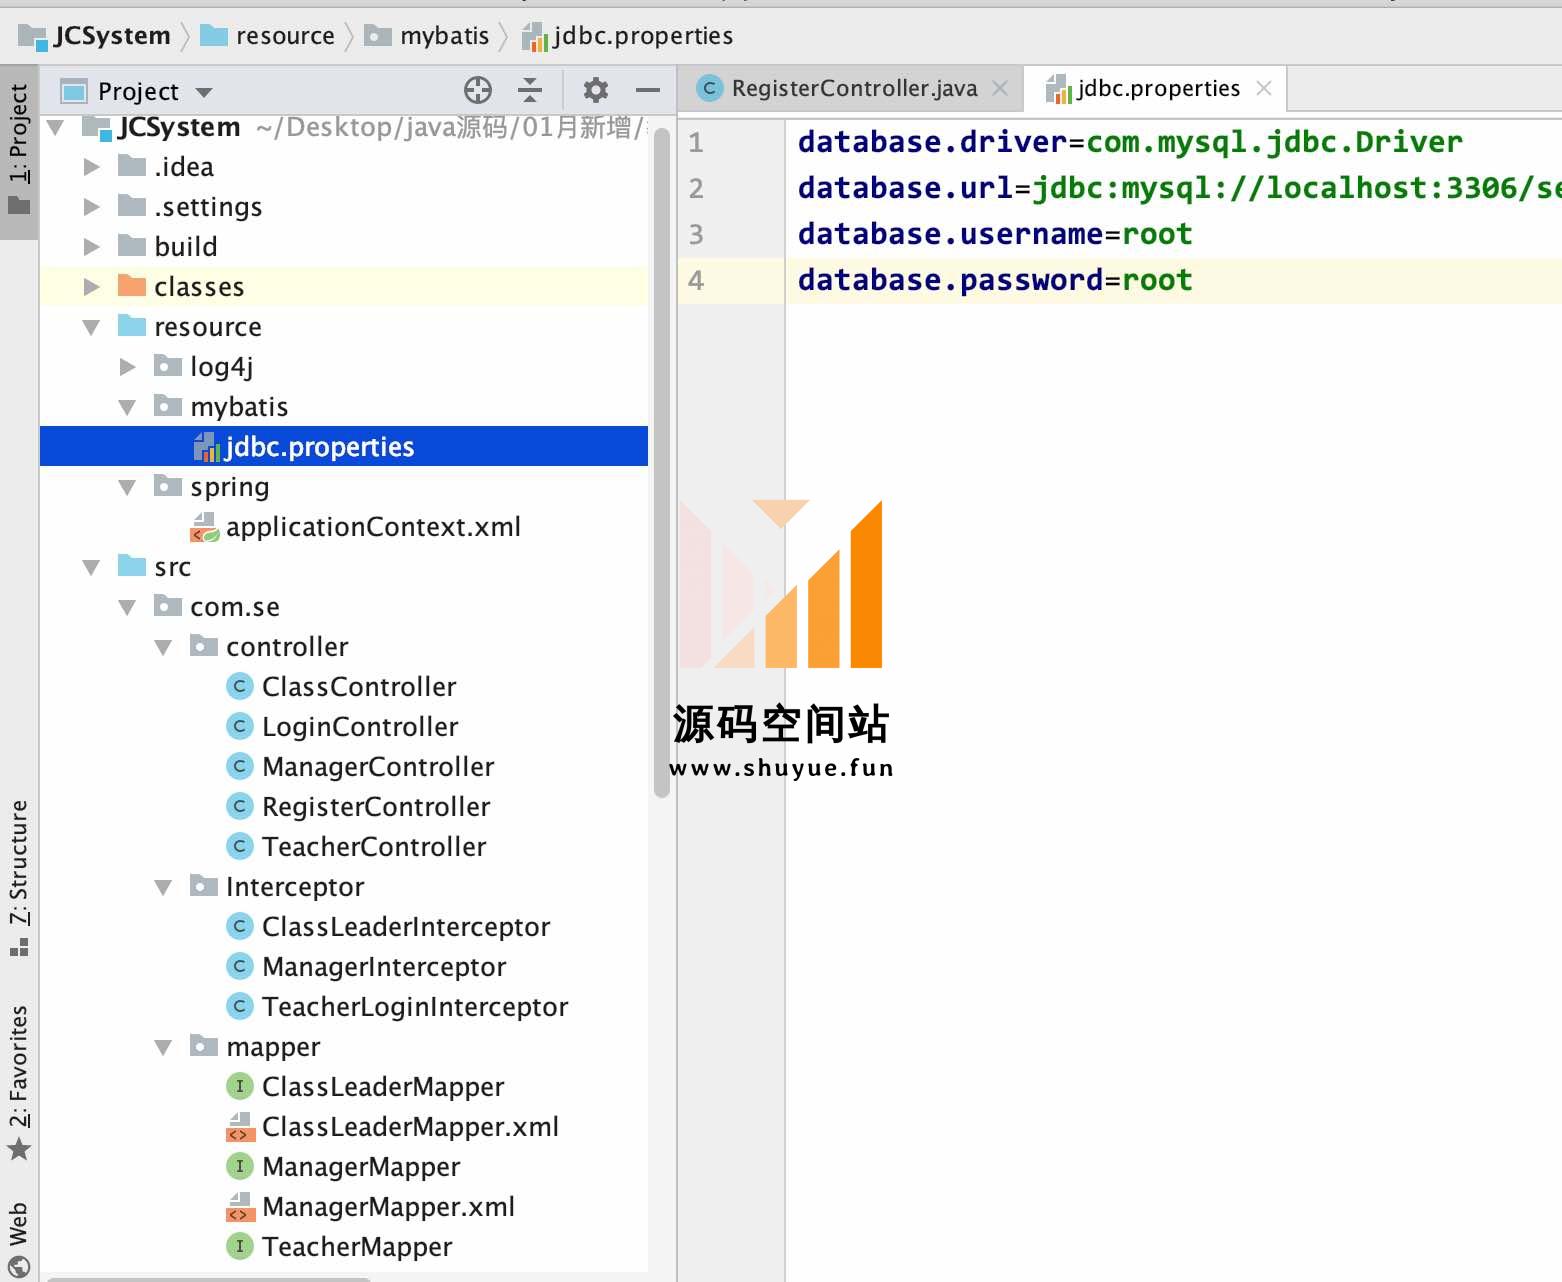This screenshot has width=1562, height=1282.
Task: Expand the .settings folder arrow
Action: [x=92, y=207]
